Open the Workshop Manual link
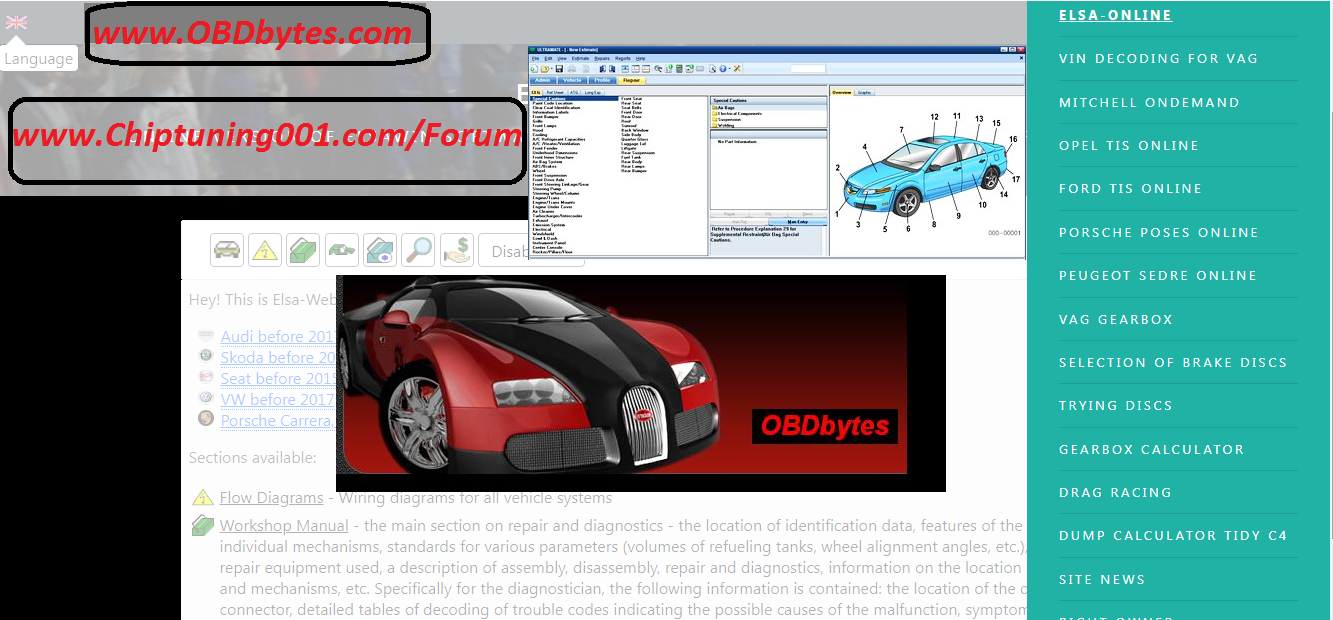1333x620 pixels. click(x=284, y=525)
